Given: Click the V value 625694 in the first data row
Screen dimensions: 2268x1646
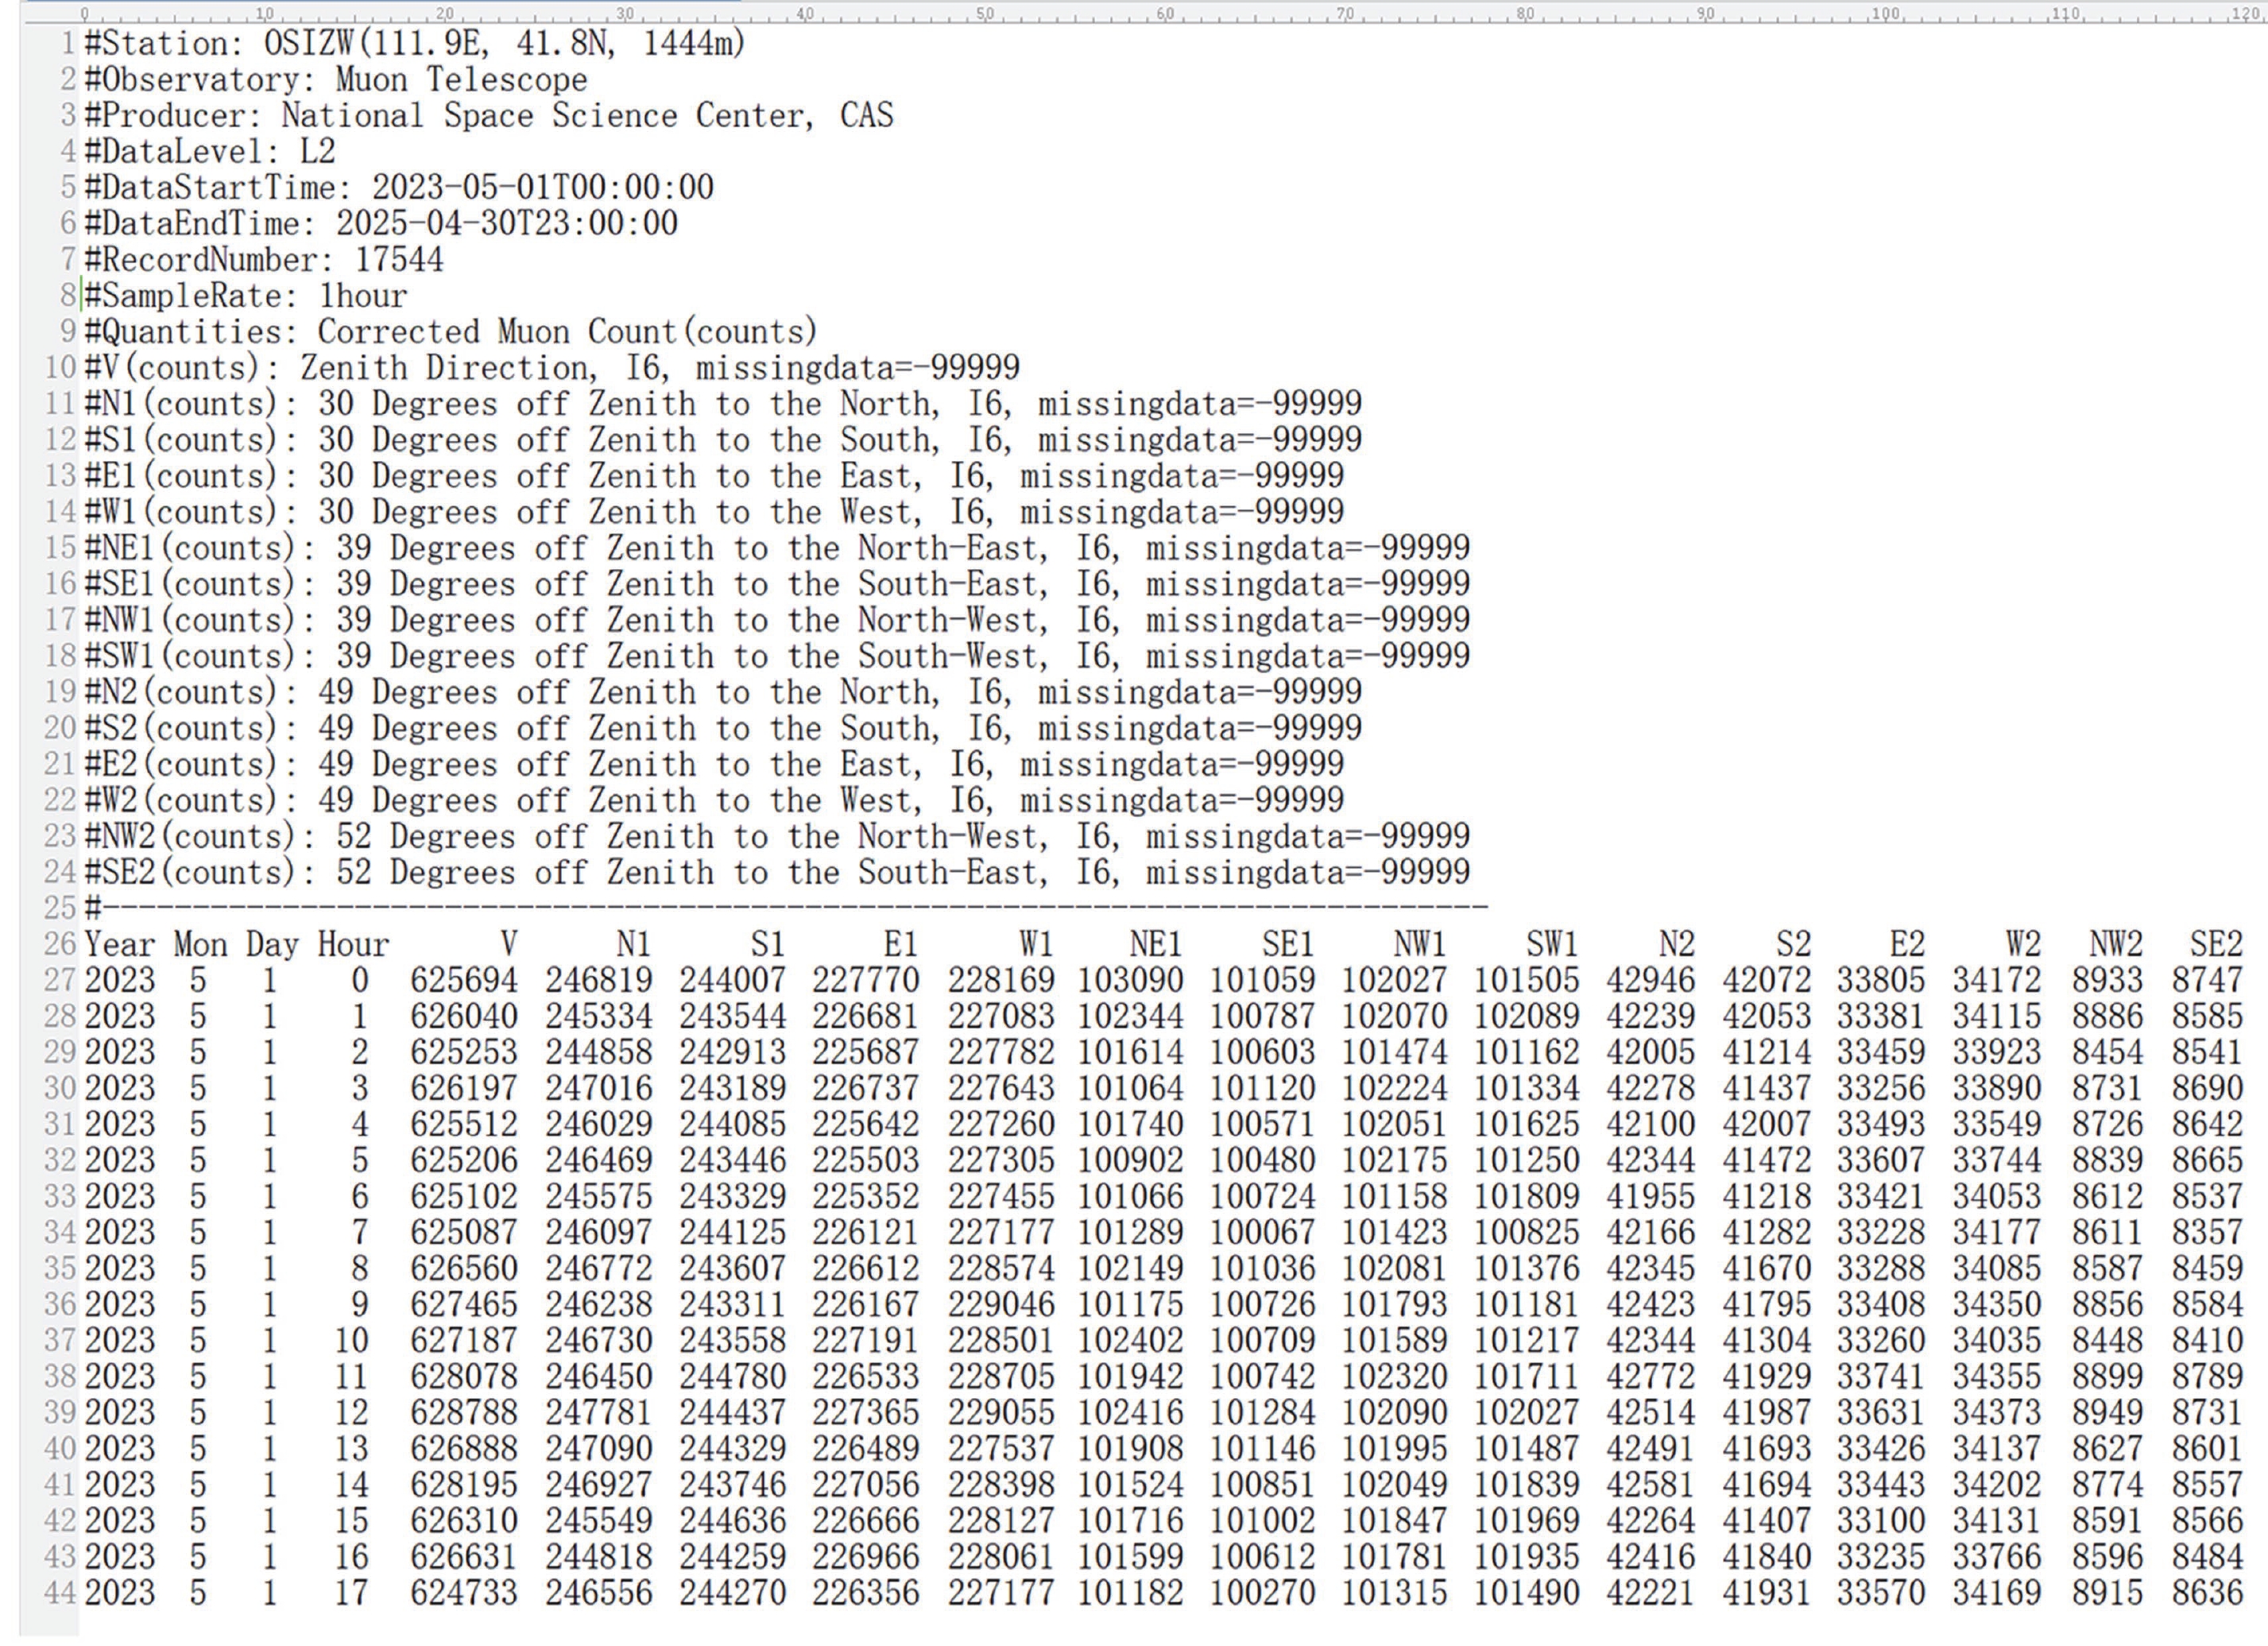Looking at the screenshot, I should pos(463,980).
